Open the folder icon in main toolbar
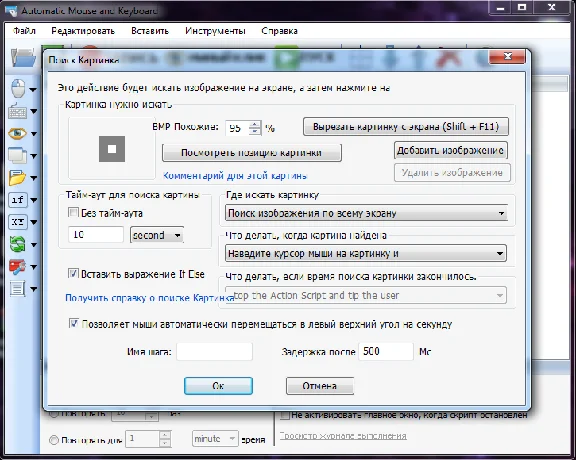 [23, 58]
